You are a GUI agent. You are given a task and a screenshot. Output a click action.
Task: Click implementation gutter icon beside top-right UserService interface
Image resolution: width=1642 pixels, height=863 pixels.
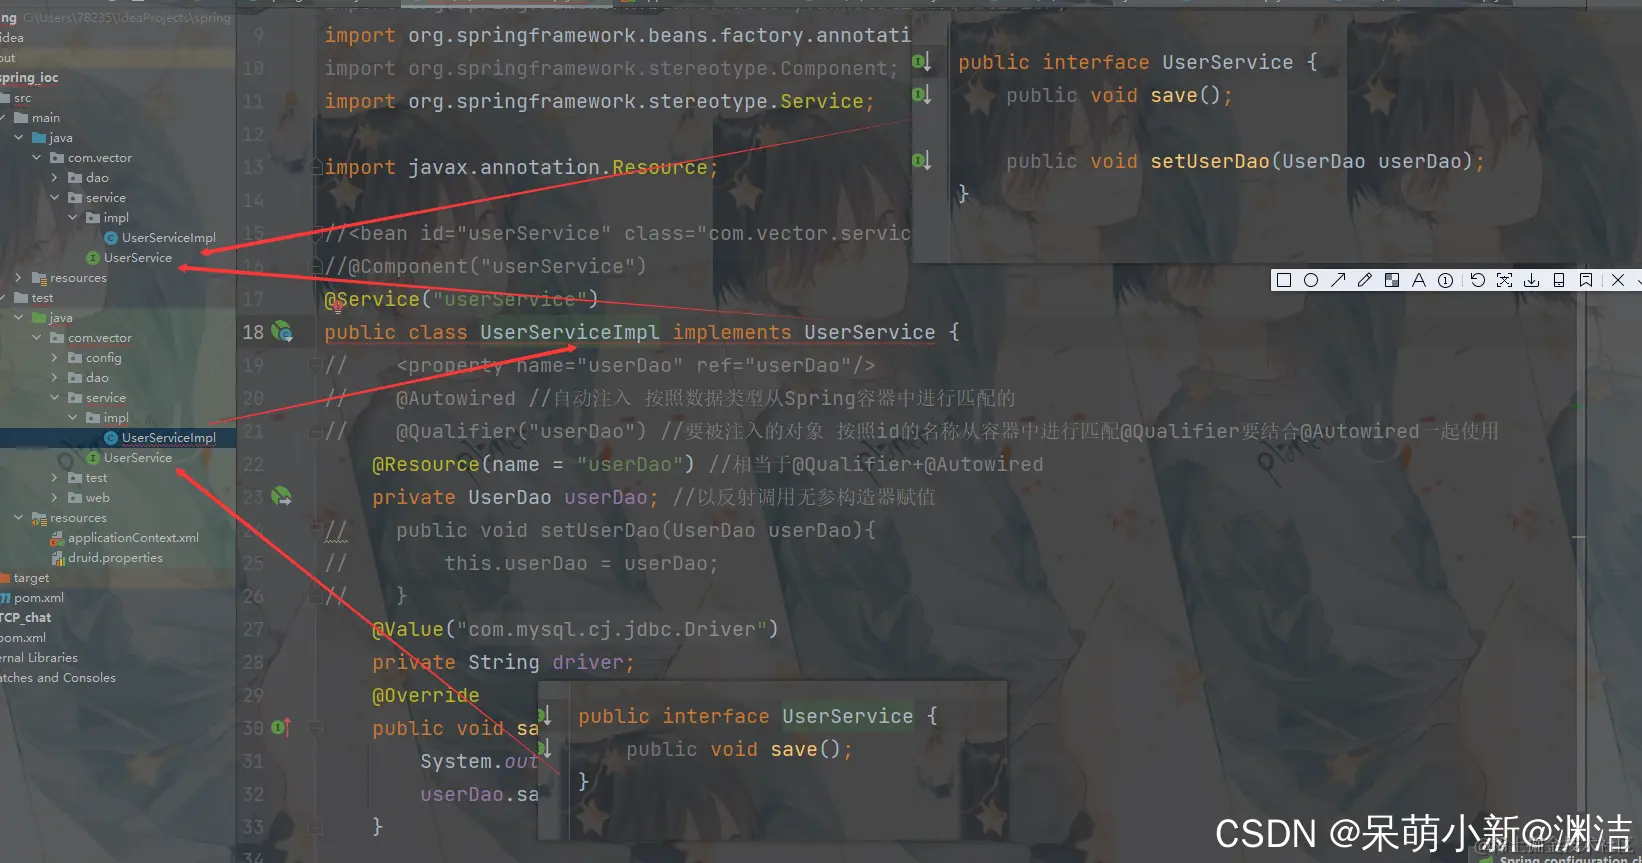point(922,62)
